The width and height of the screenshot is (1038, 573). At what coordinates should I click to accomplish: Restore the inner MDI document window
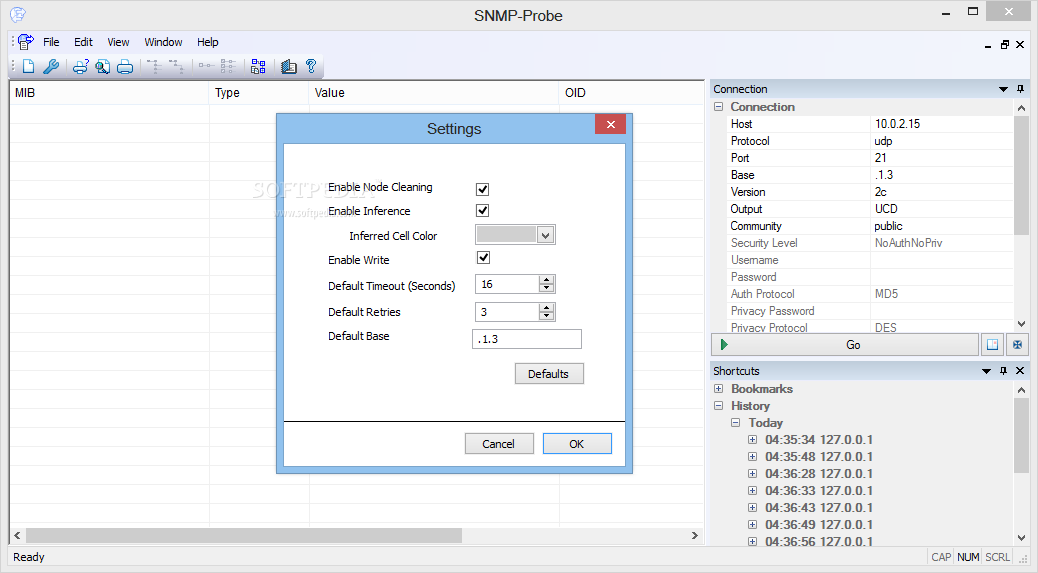tap(1004, 44)
